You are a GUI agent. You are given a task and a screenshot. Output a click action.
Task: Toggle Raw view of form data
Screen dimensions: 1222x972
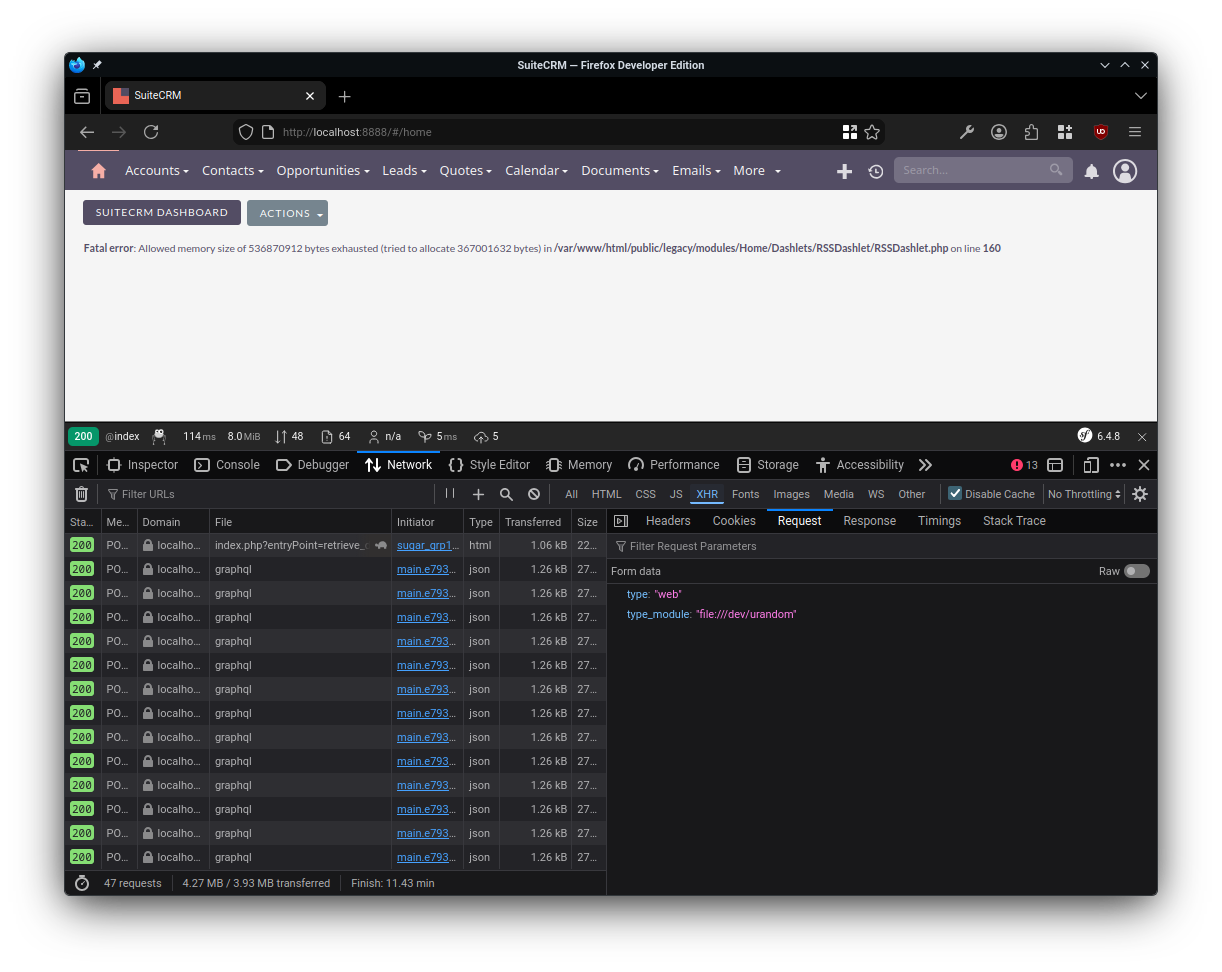coord(1136,570)
